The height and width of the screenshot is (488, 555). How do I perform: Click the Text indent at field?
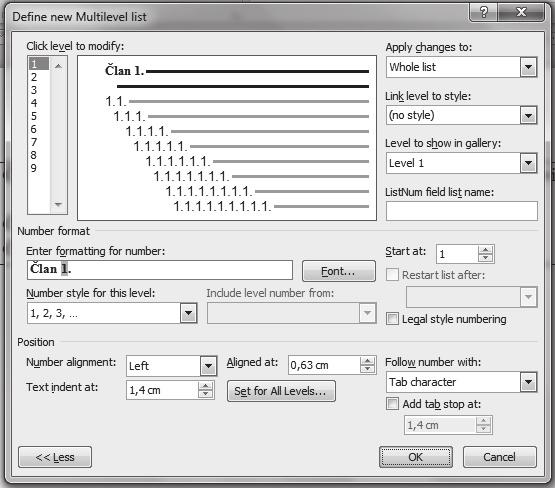click(x=162, y=390)
